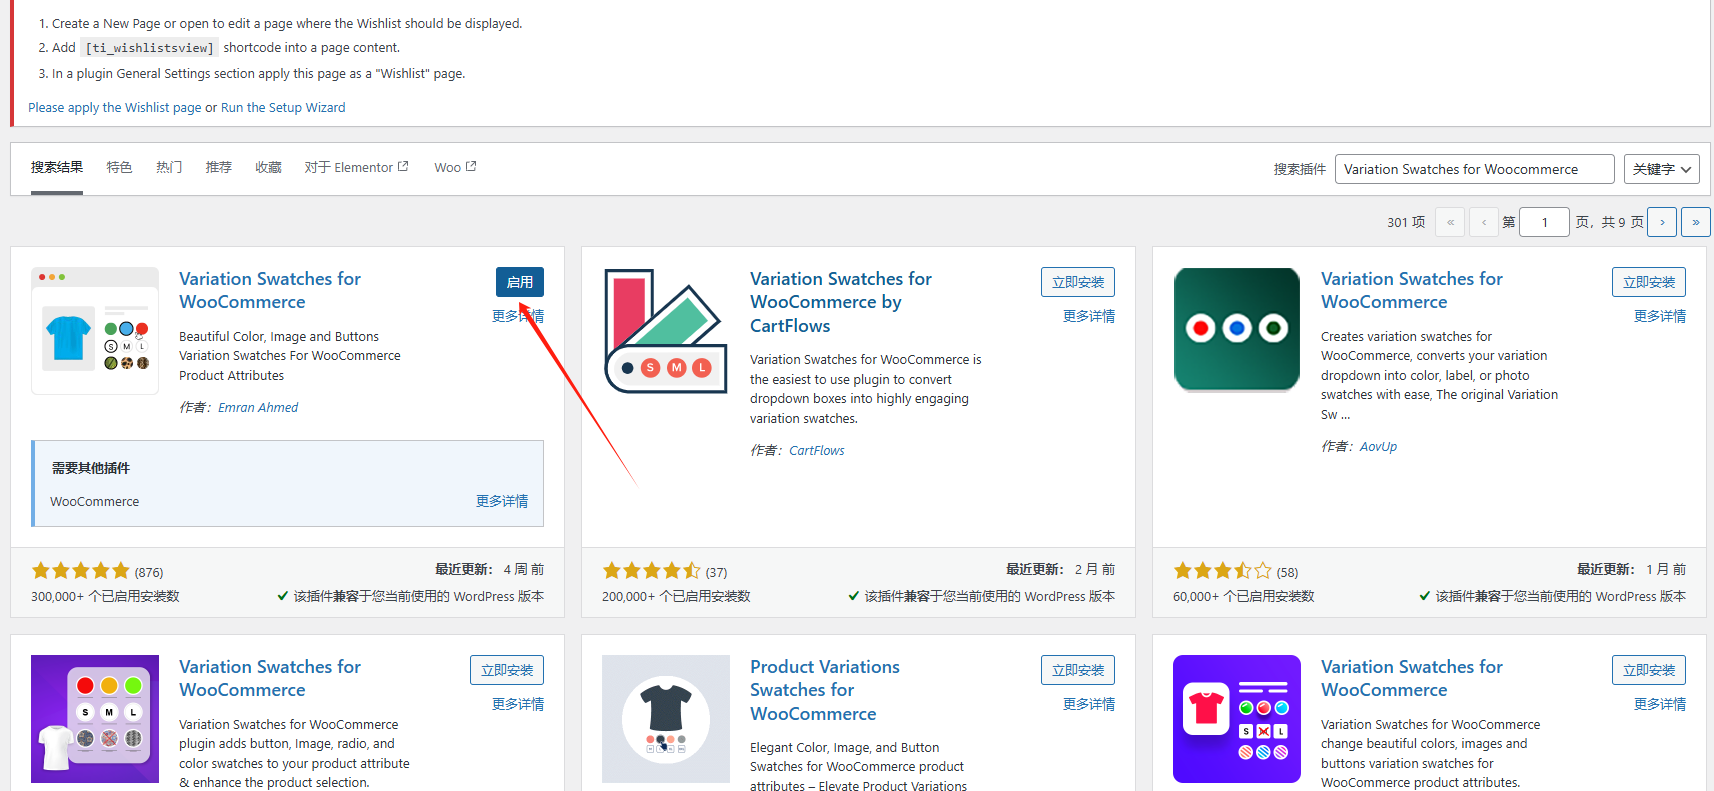The image size is (1714, 791).
Task: Open author AovUp link
Action: click(x=1378, y=447)
